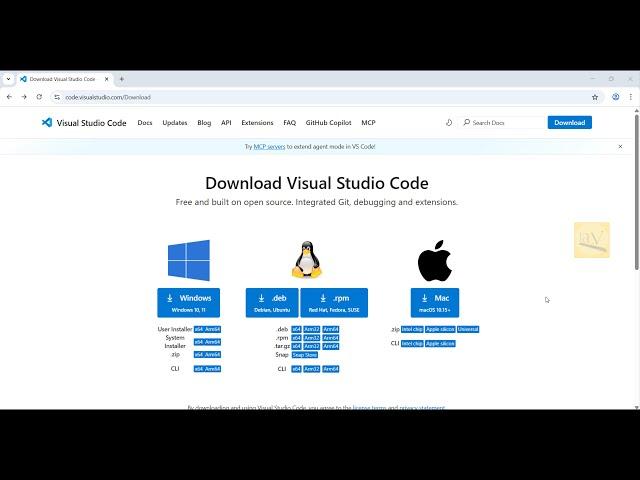Select Arm64 for Linux .rpm row
Image resolution: width=640 pixels, height=480 pixels.
pos(331,338)
